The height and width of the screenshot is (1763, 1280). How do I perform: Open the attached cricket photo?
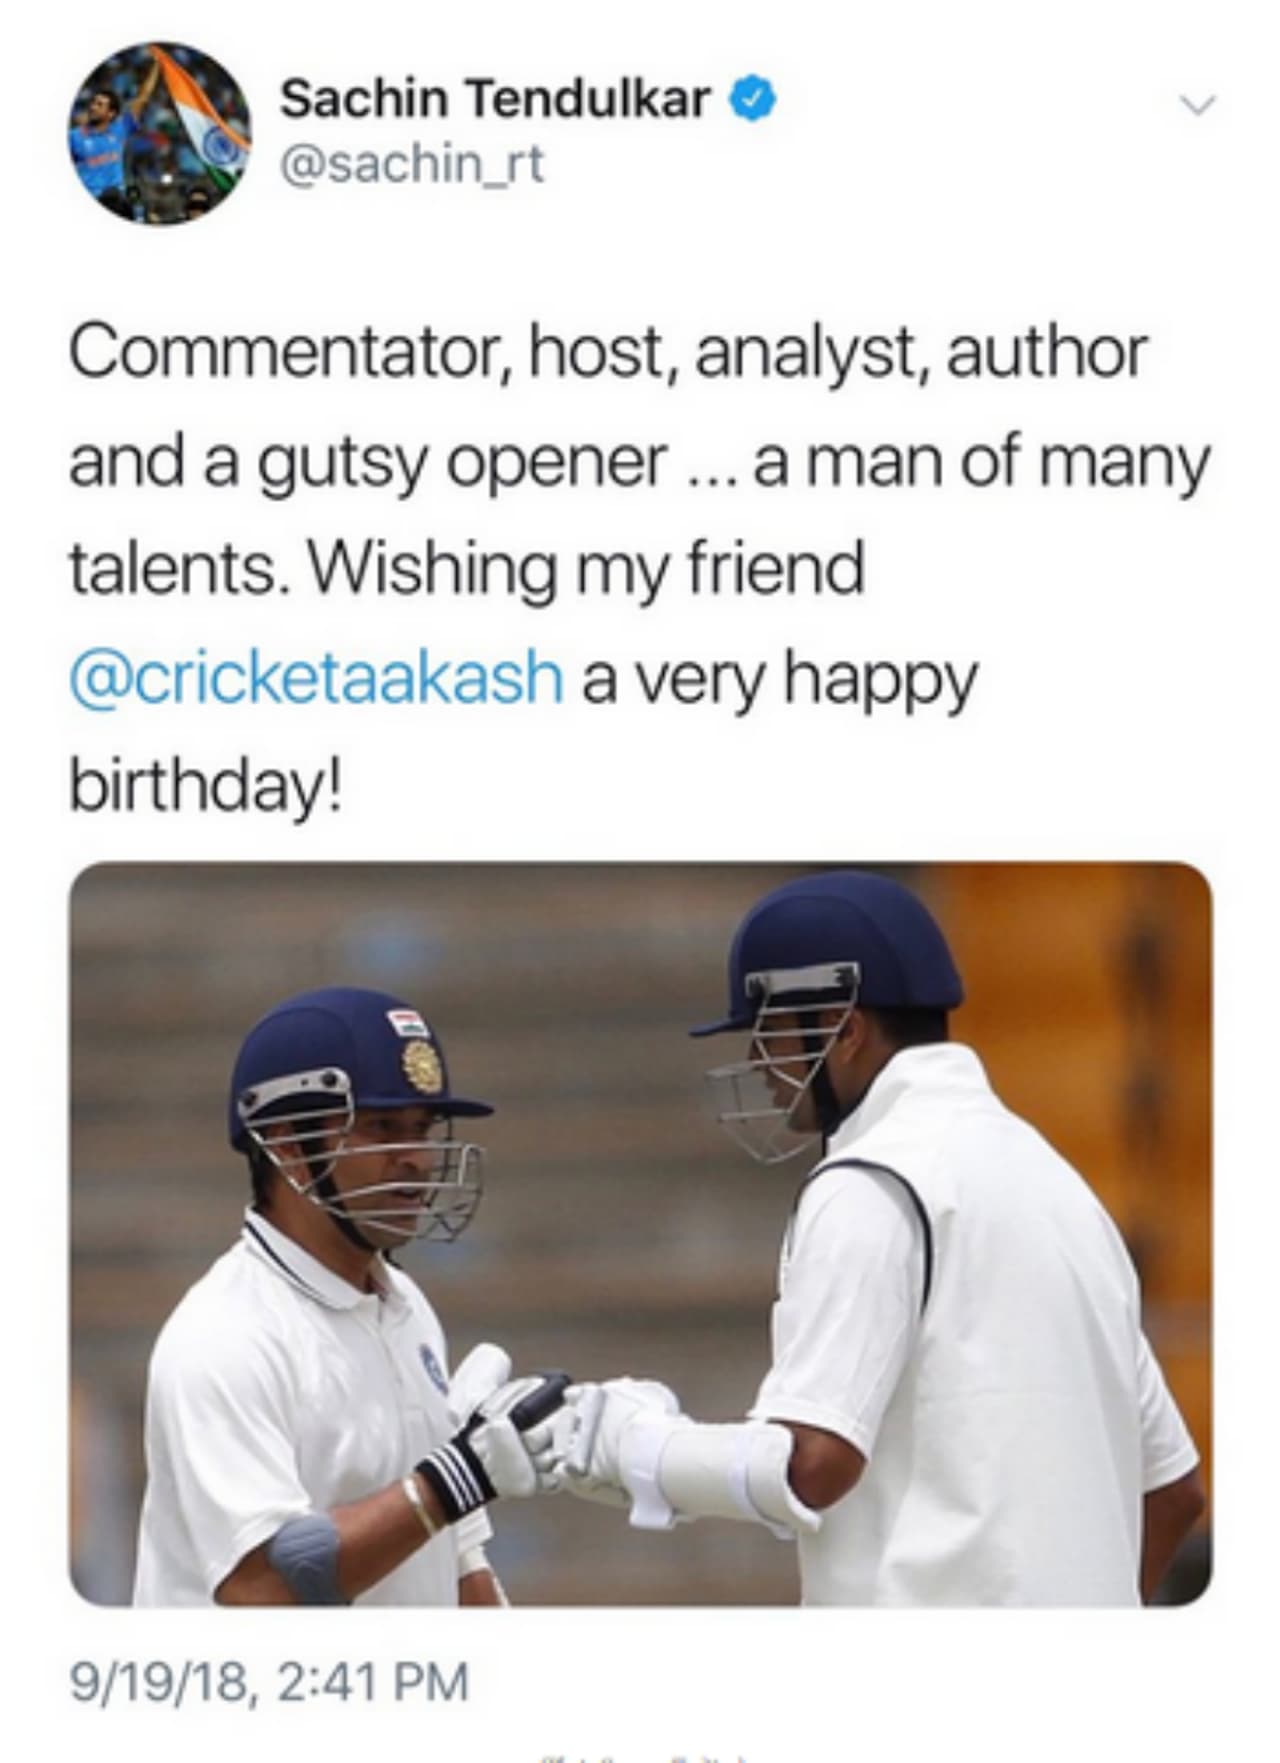[x=640, y=1234]
